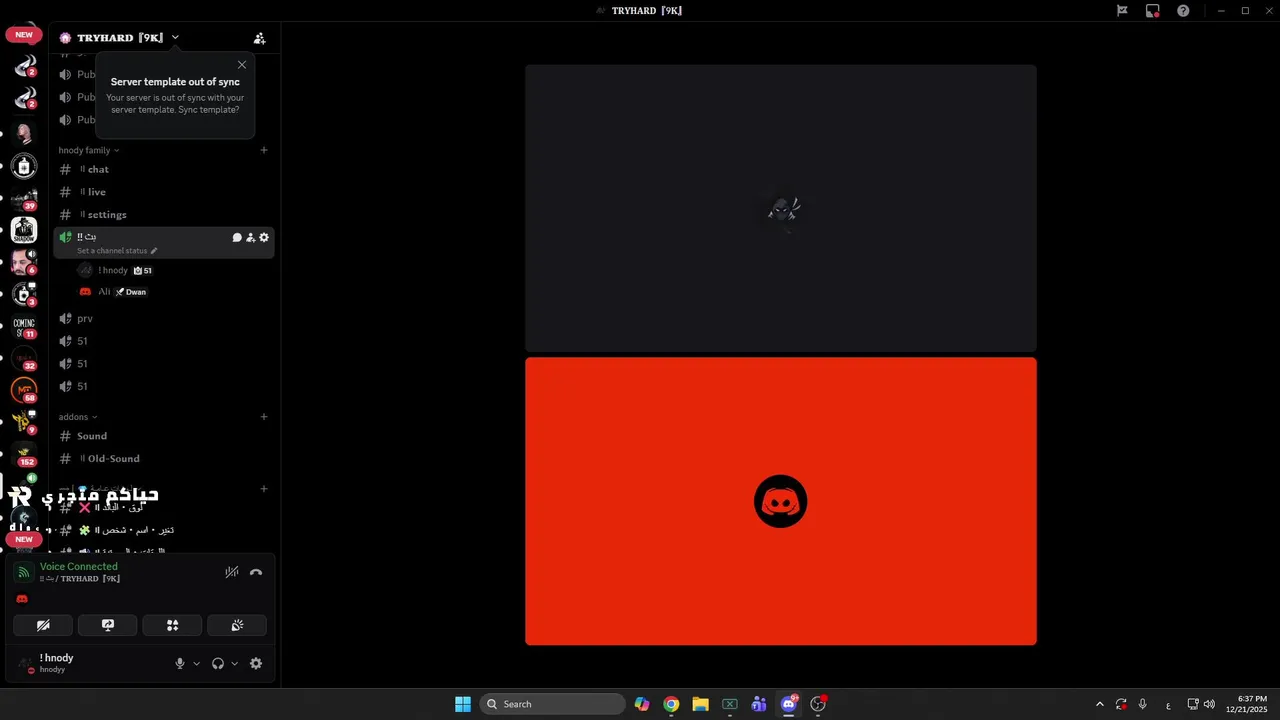Click Set a channel status

point(116,251)
